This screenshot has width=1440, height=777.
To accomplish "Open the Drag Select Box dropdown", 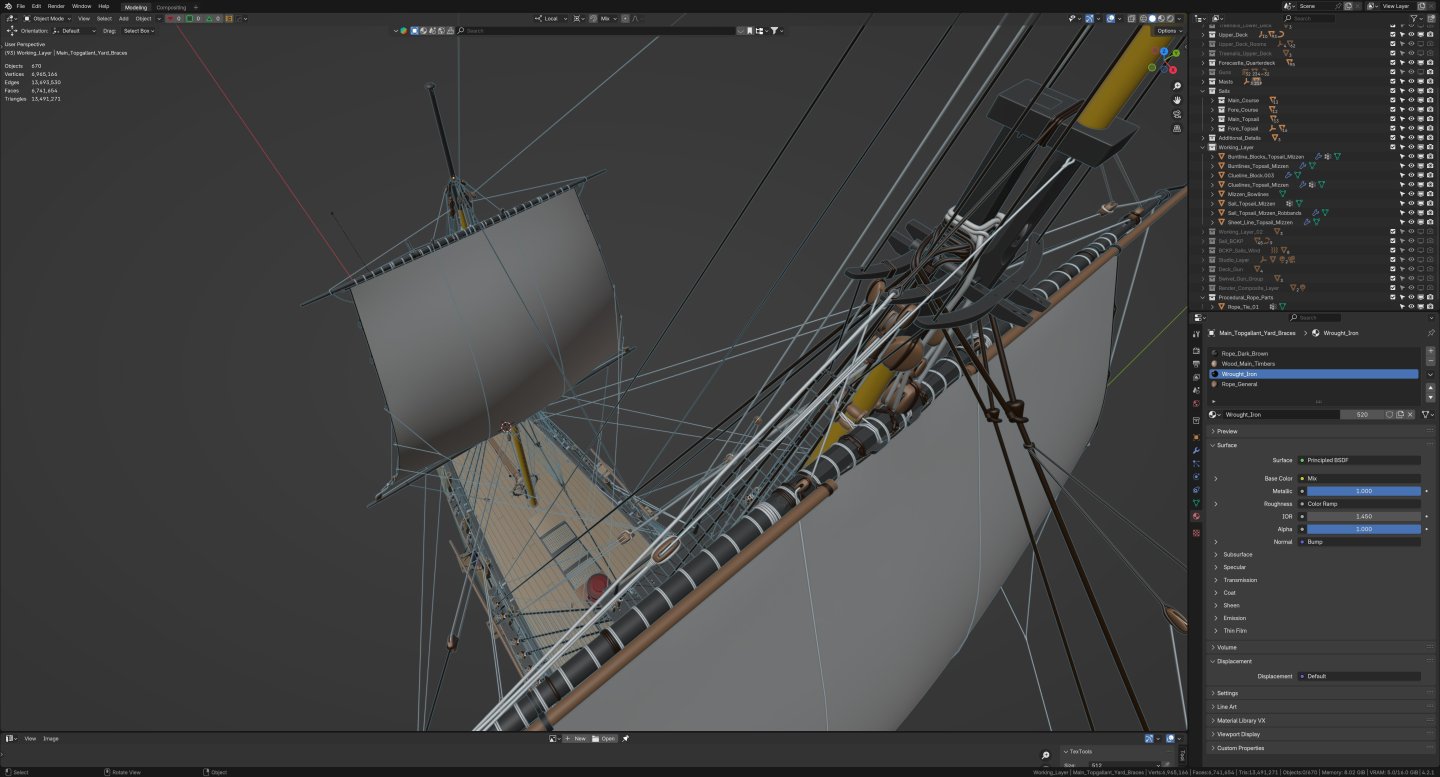I will (x=139, y=31).
